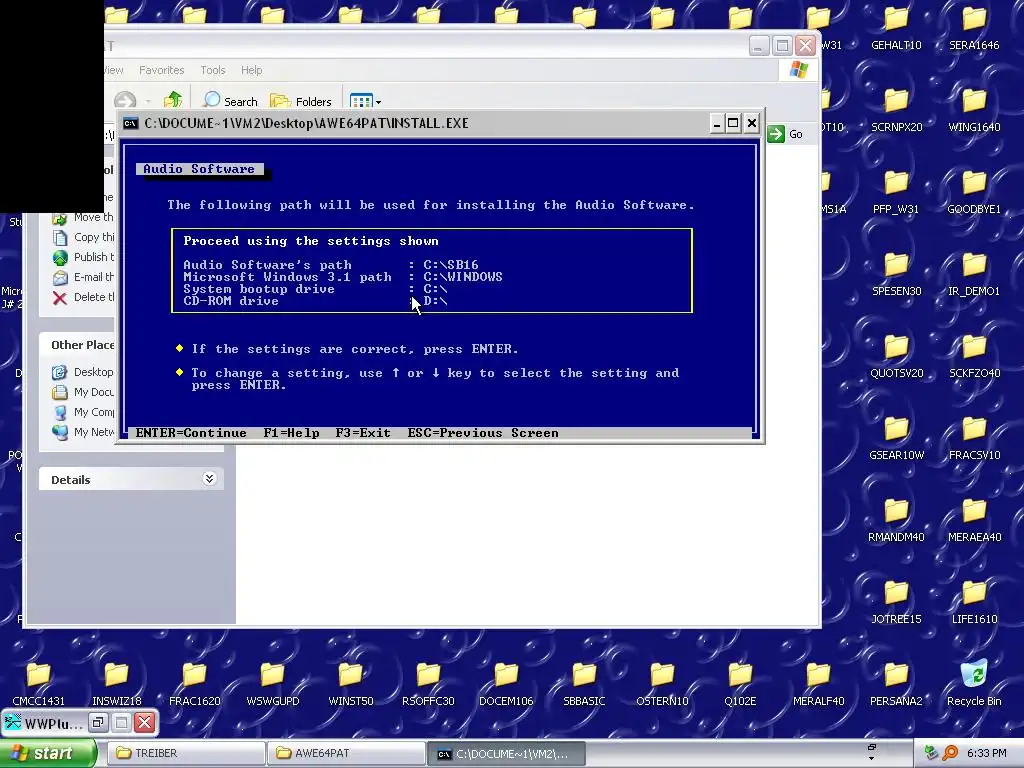The width and height of the screenshot is (1024, 768).
Task: Open the FRACSV10 desktop folder
Action: 974,438
